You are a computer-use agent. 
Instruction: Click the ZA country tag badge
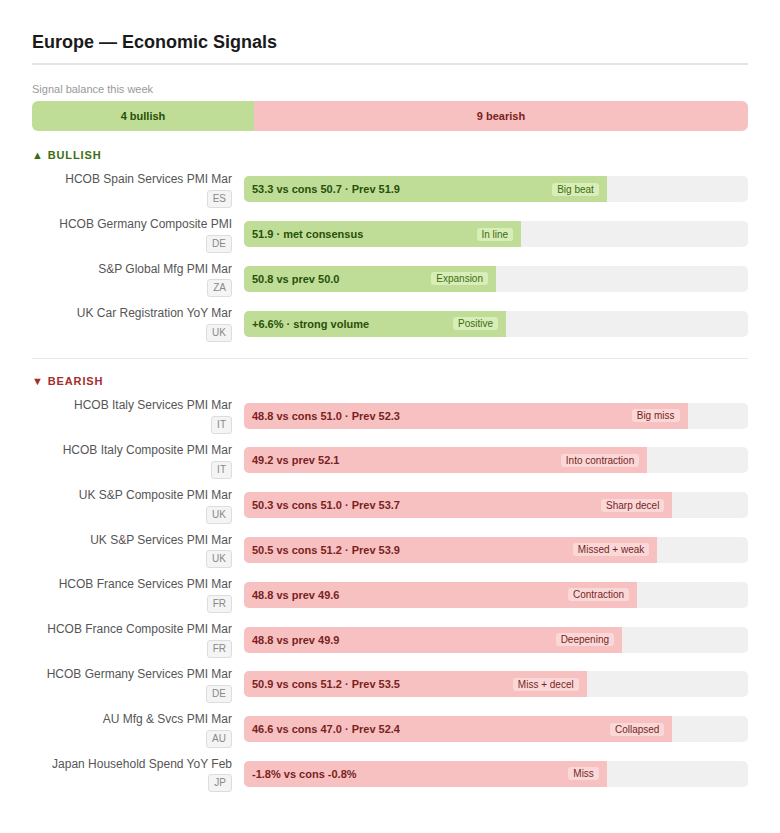[x=219, y=288]
